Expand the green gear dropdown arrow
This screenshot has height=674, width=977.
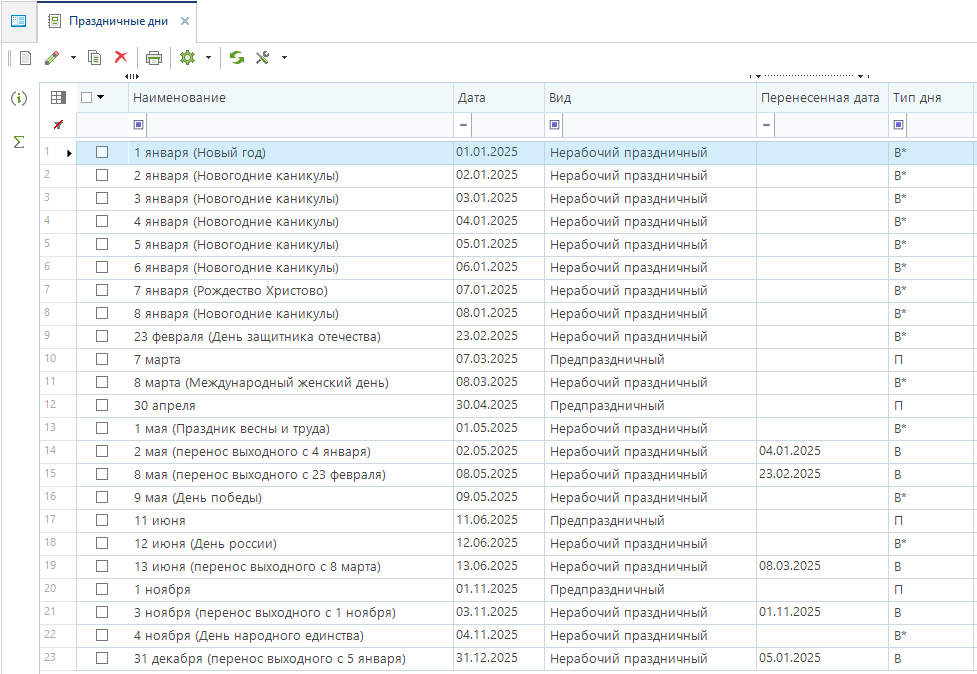[x=209, y=58]
